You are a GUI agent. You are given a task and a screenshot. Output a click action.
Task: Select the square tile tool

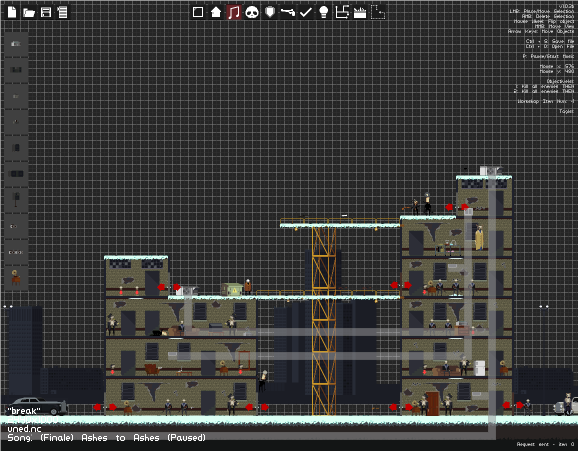pyautogui.click(x=198, y=12)
